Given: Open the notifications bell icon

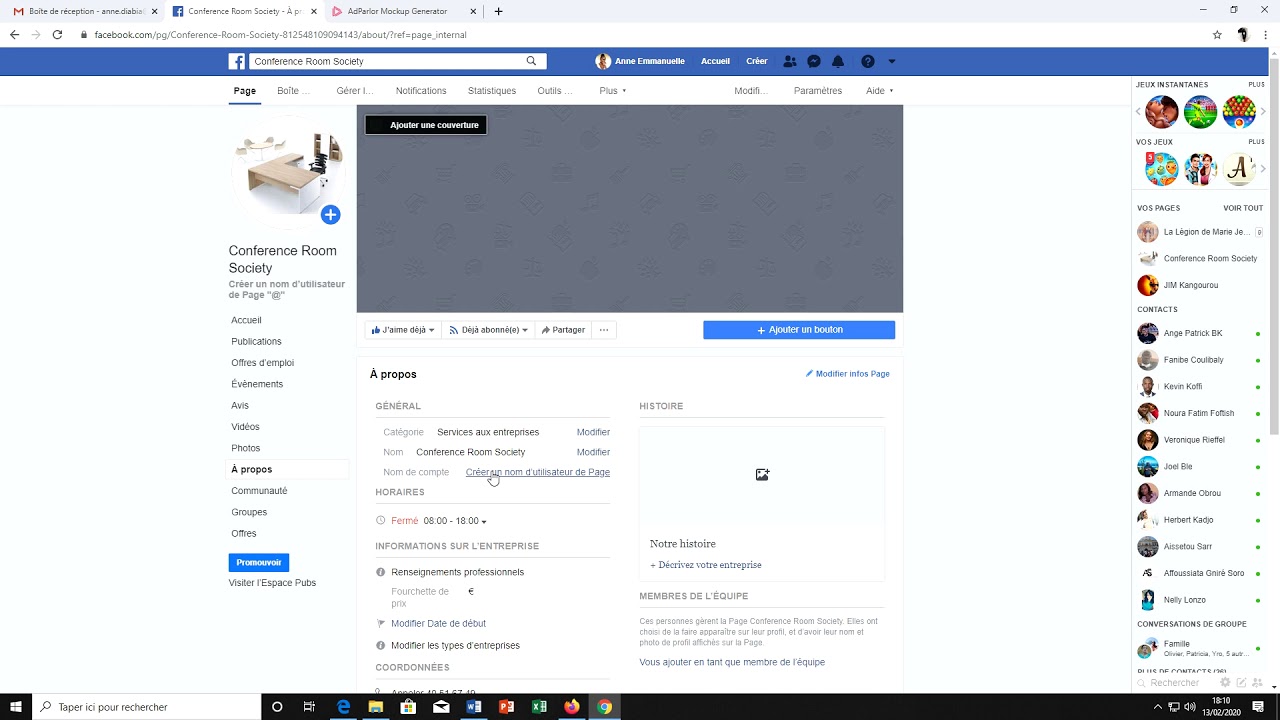Looking at the screenshot, I should [838, 61].
